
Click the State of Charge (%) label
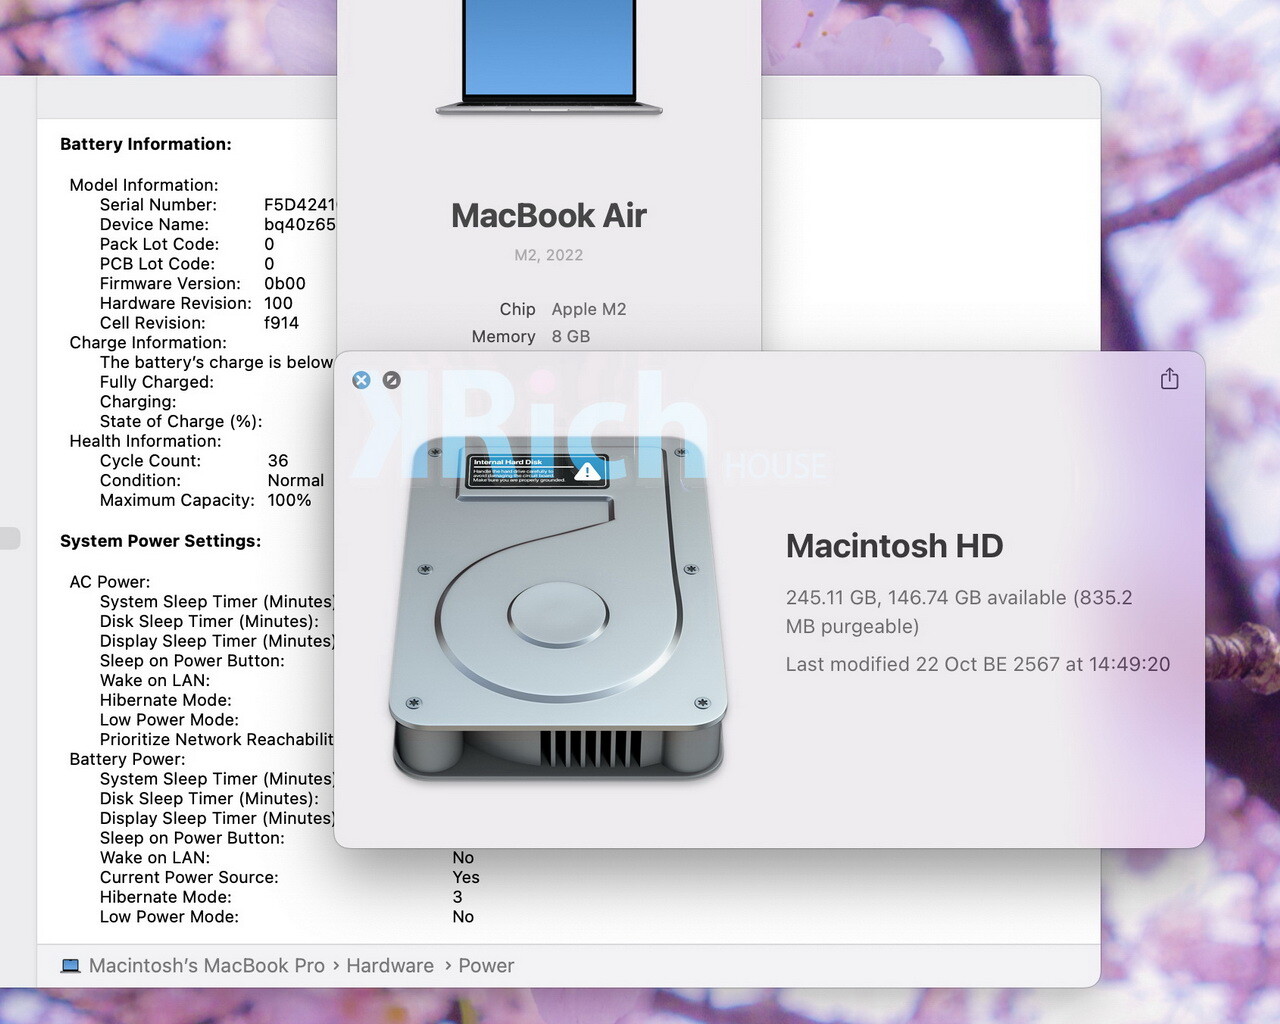click(x=181, y=422)
